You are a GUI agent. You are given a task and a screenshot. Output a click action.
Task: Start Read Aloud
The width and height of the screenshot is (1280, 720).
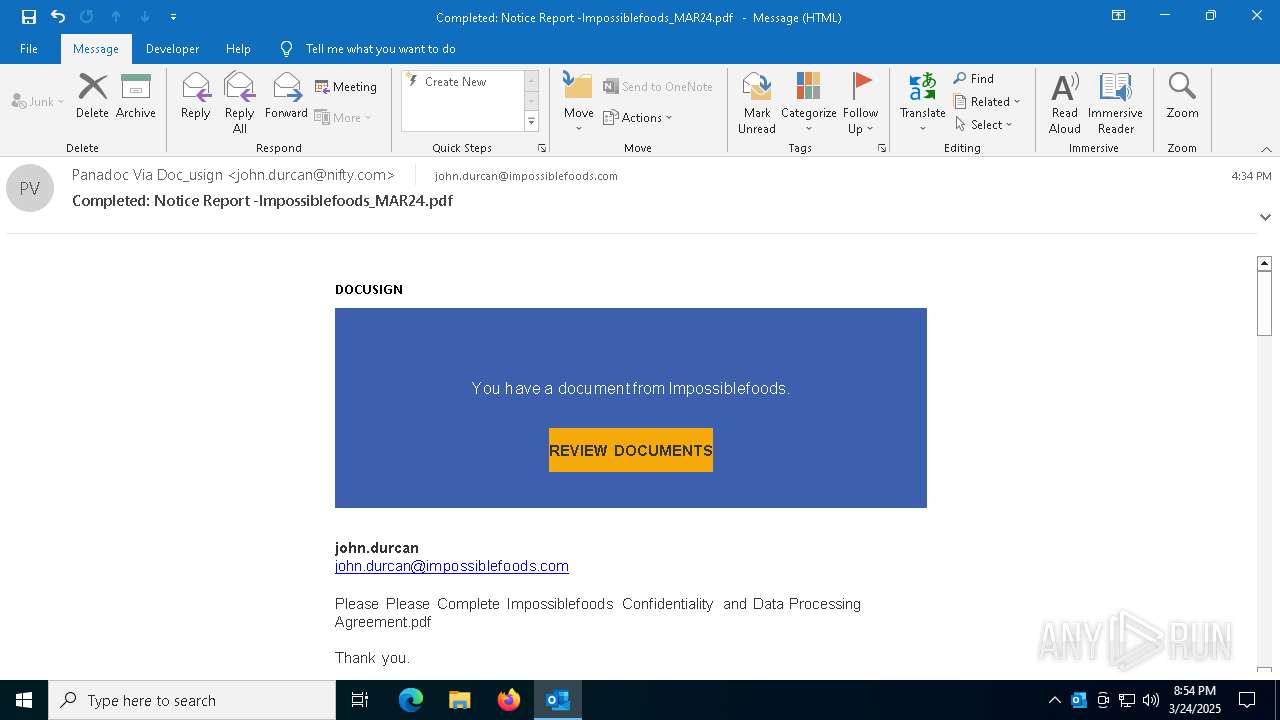[1064, 103]
